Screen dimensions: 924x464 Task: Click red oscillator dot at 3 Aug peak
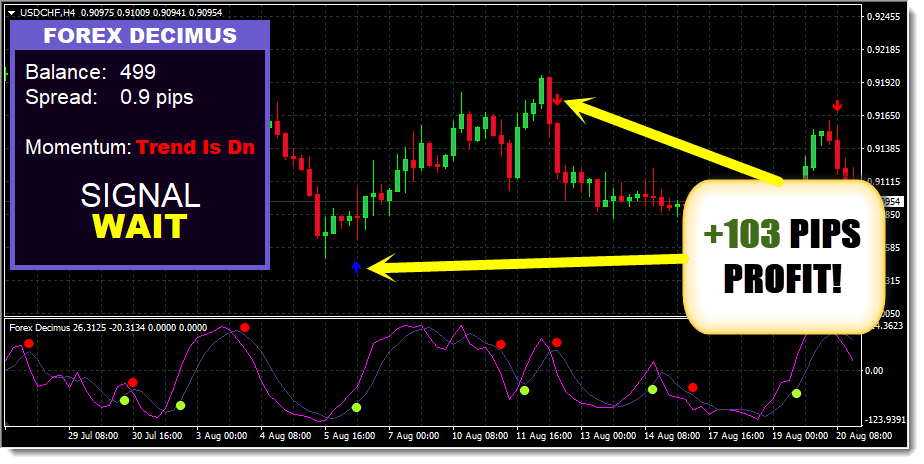point(245,327)
